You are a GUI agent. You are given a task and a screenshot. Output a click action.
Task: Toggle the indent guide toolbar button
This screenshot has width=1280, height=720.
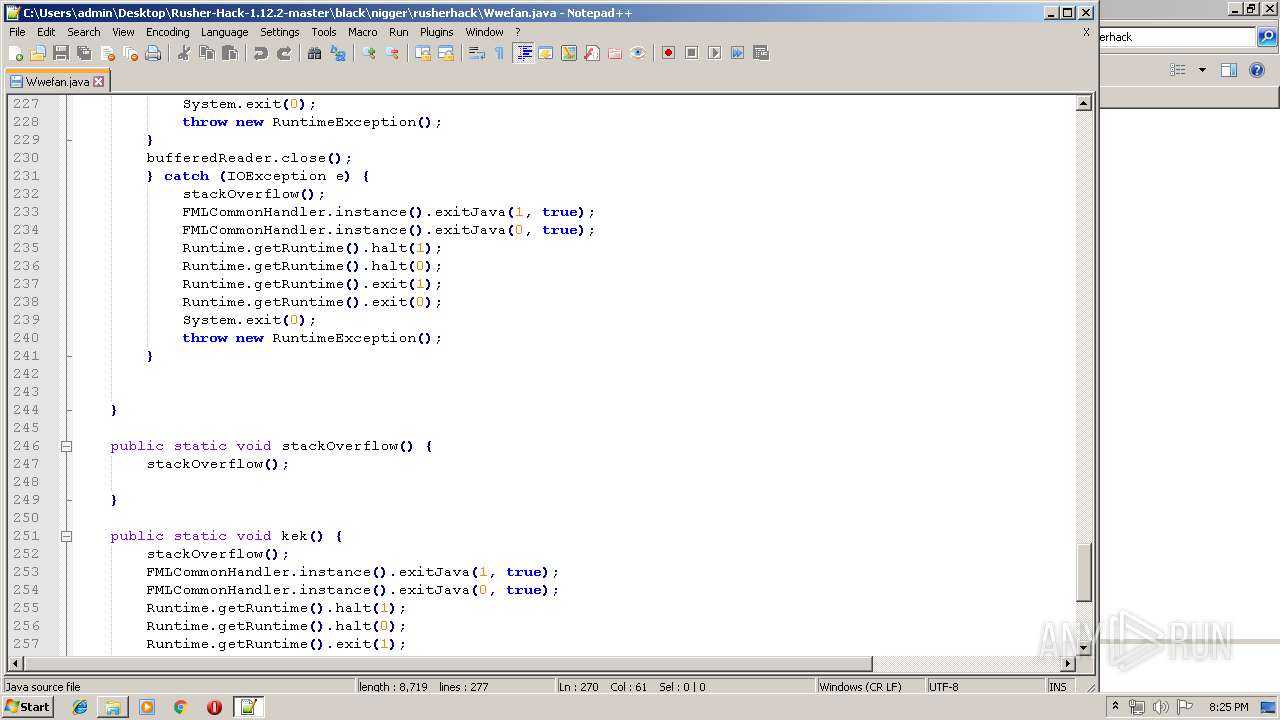click(523, 53)
